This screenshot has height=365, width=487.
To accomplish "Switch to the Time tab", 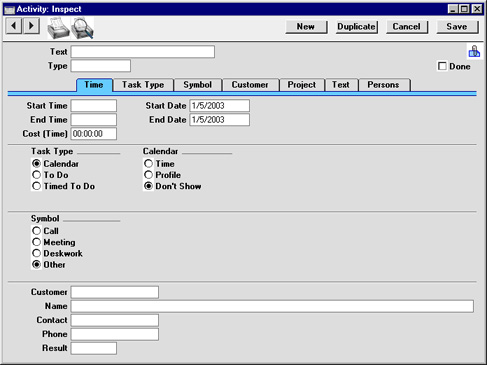I will (94, 85).
